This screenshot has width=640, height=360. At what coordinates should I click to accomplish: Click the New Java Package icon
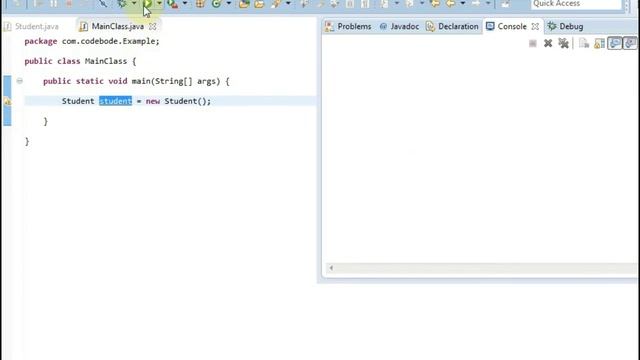click(200, 4)
